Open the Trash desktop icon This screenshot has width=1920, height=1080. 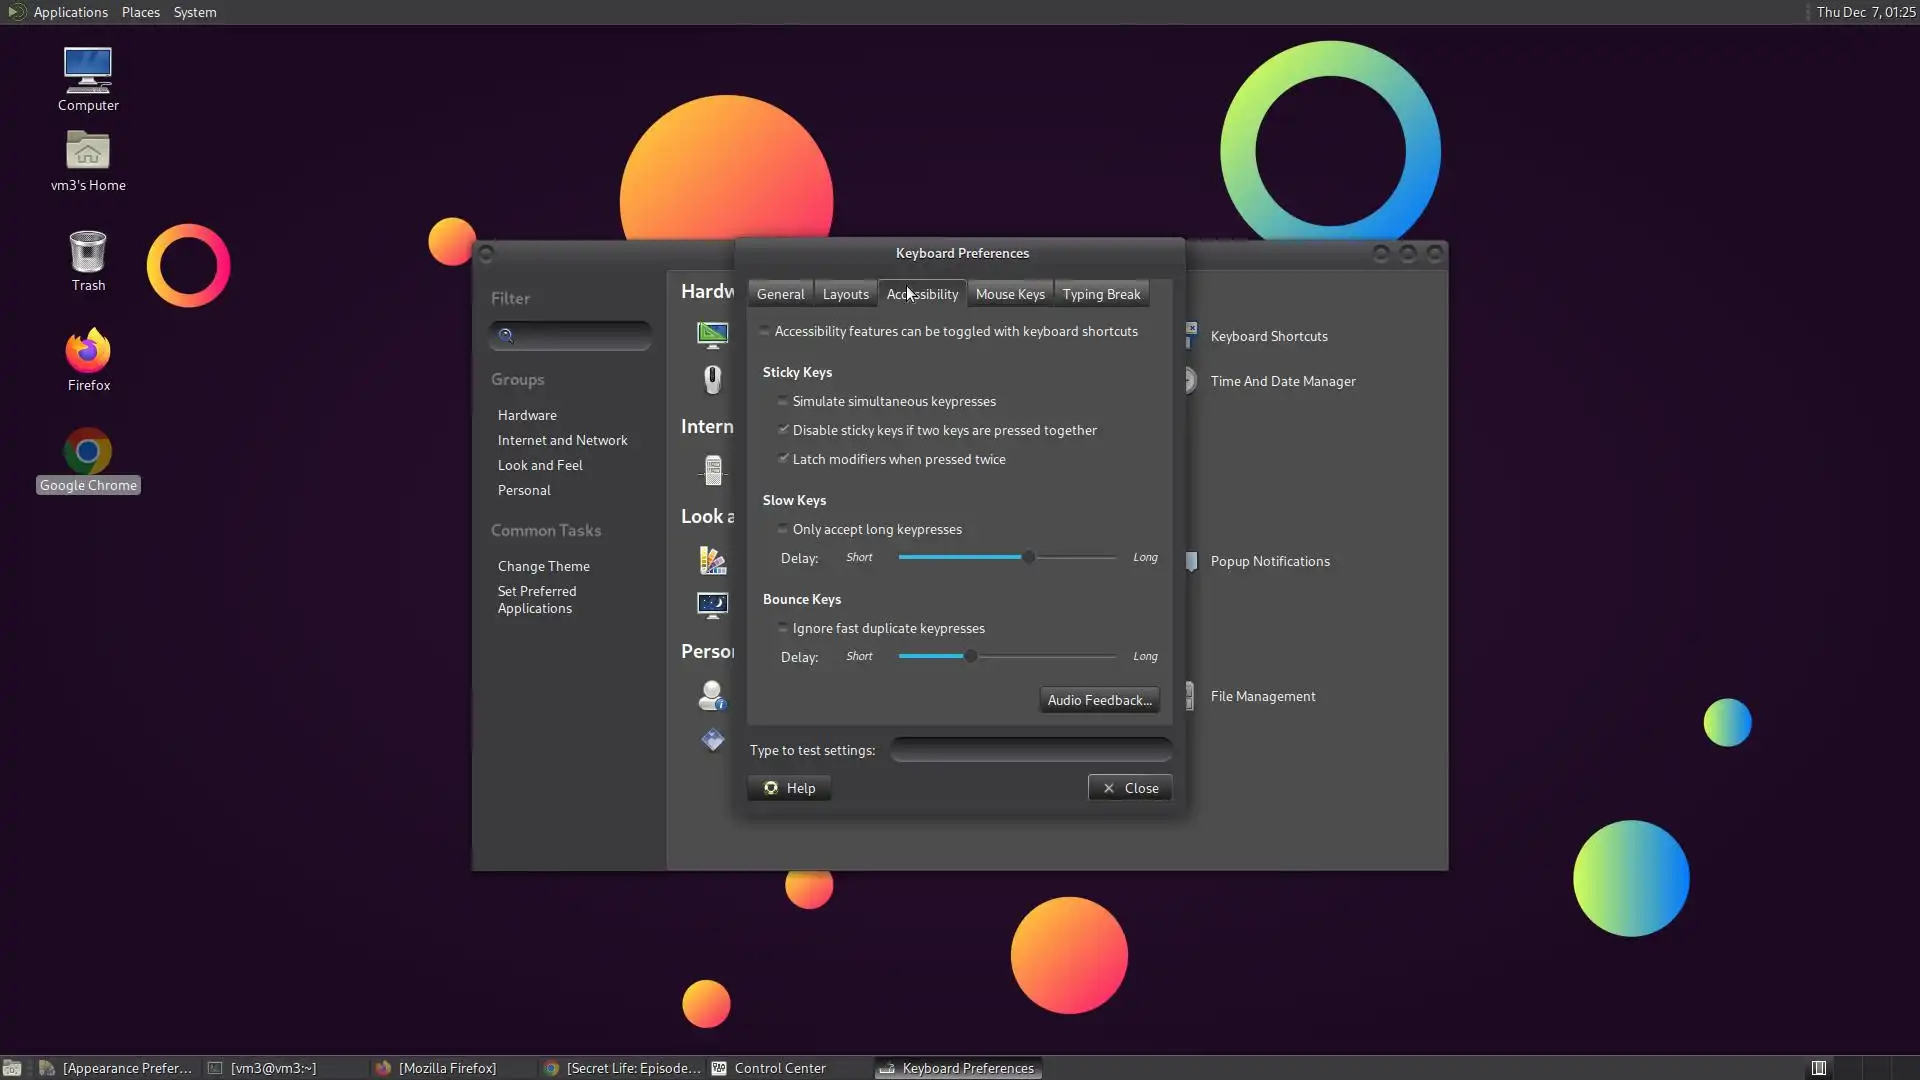[x=88, y=252]
